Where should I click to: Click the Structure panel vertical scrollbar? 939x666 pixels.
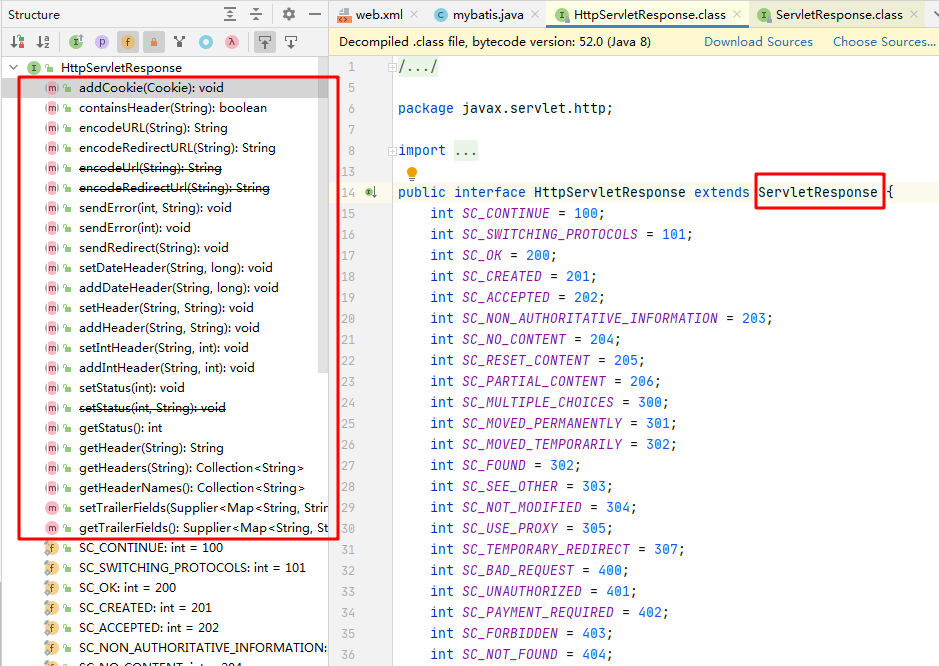click(x=323, y=216)
